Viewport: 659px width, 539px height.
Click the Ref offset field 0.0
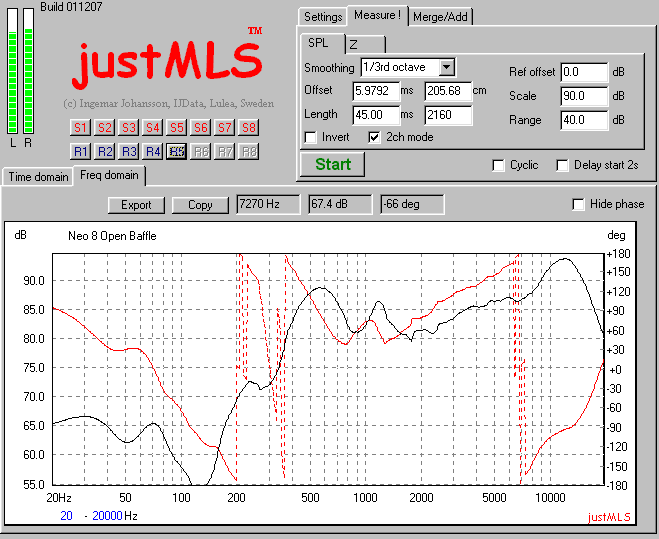click(x=584, y=72)
